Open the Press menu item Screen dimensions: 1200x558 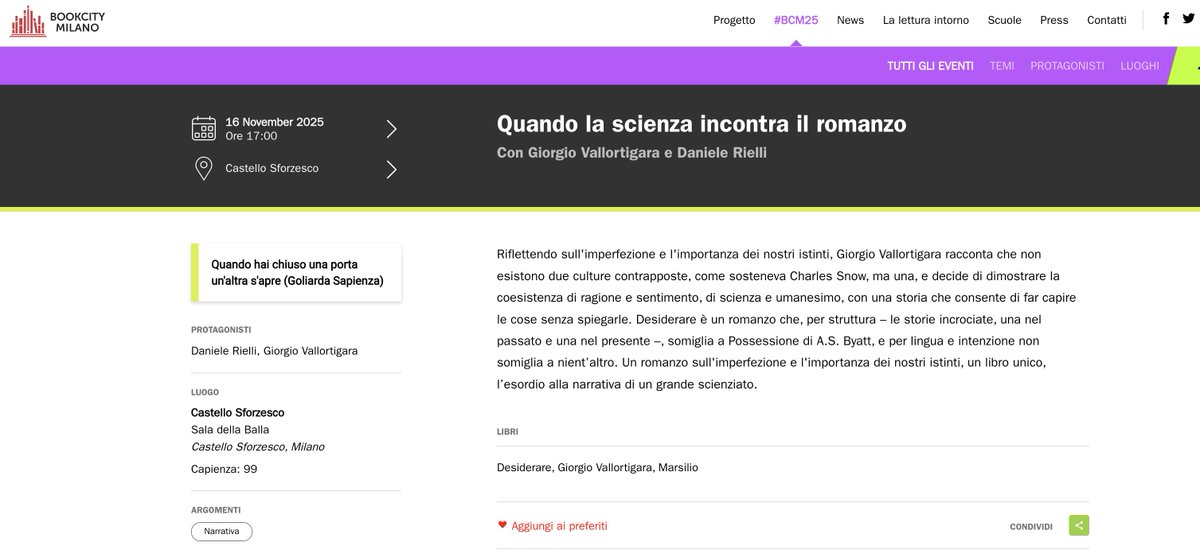(x=1054, y=20)
